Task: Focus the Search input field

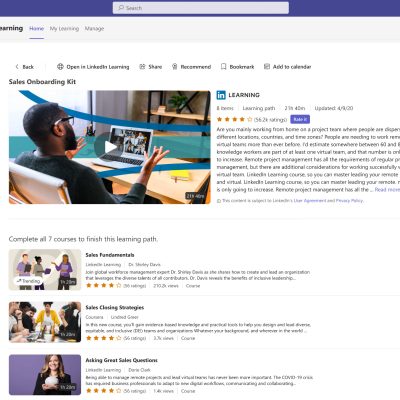Action: pyautogui.click(x=201, y=8)
